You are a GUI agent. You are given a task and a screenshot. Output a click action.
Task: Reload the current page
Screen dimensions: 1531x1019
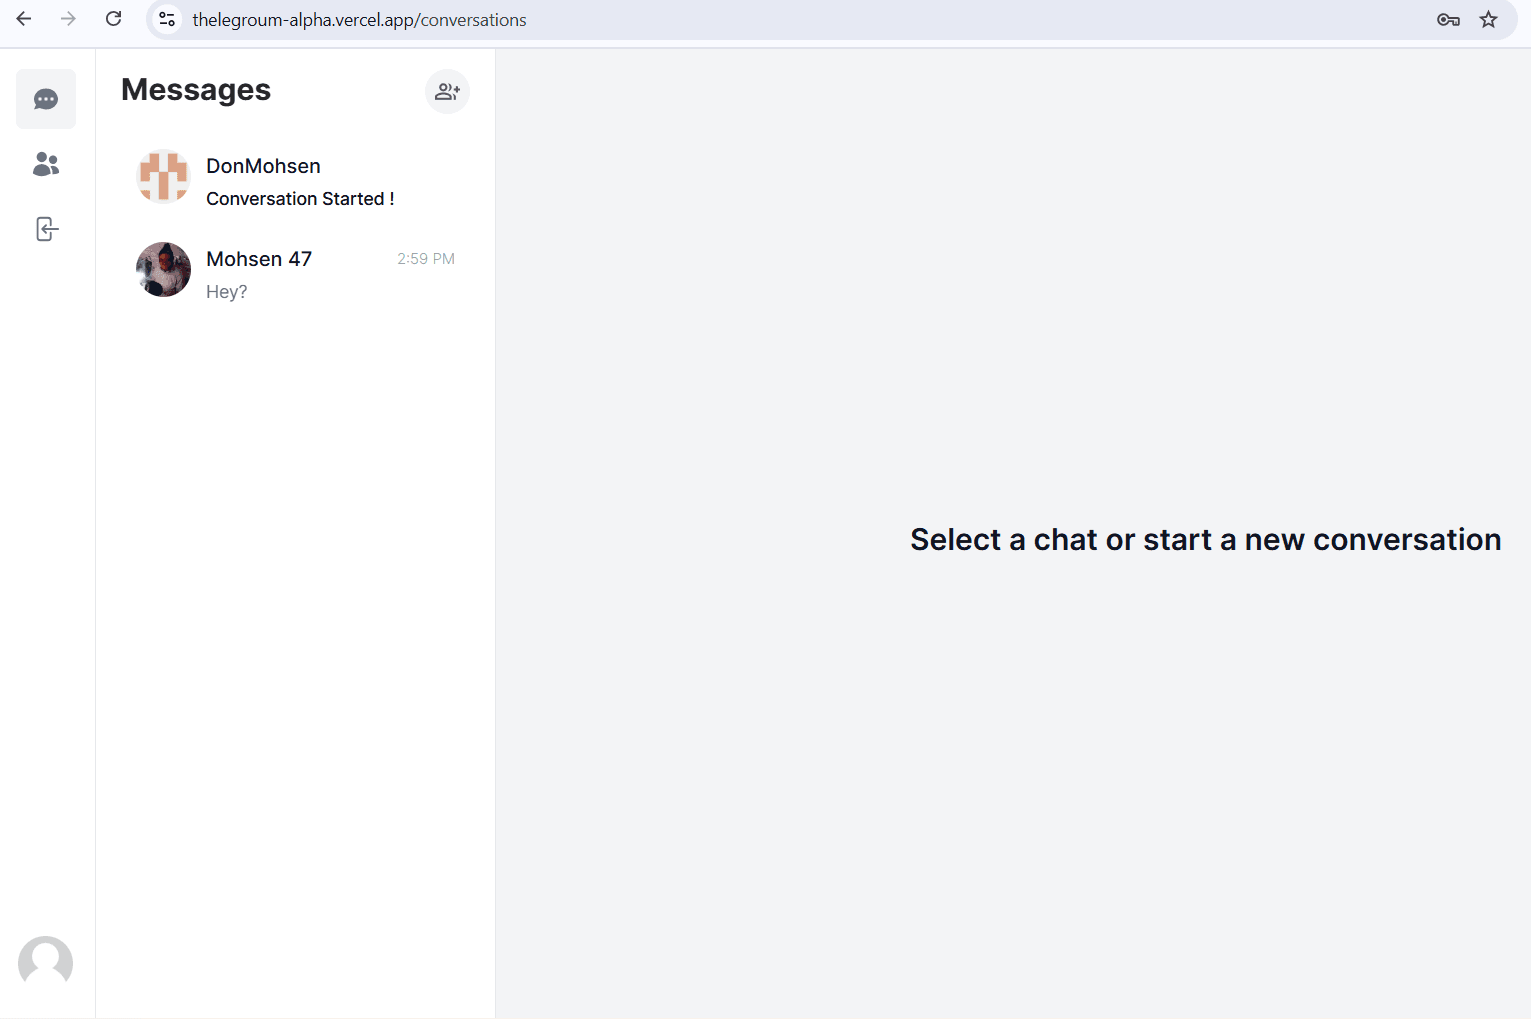[x=114, y=19]
